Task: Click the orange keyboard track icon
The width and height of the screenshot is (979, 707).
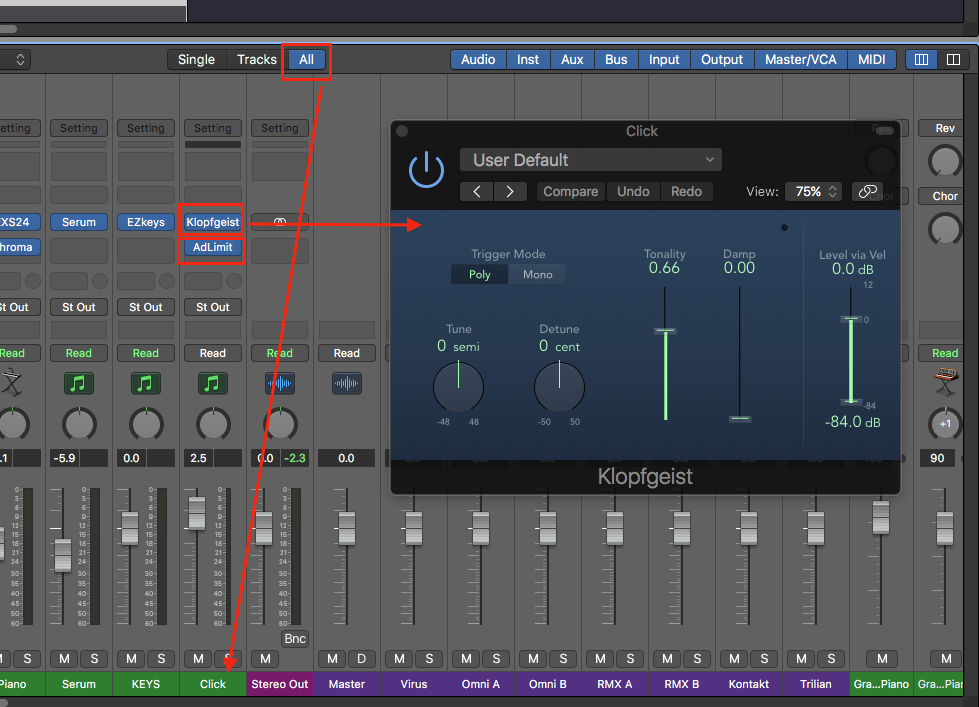Action: click(945, 381)
